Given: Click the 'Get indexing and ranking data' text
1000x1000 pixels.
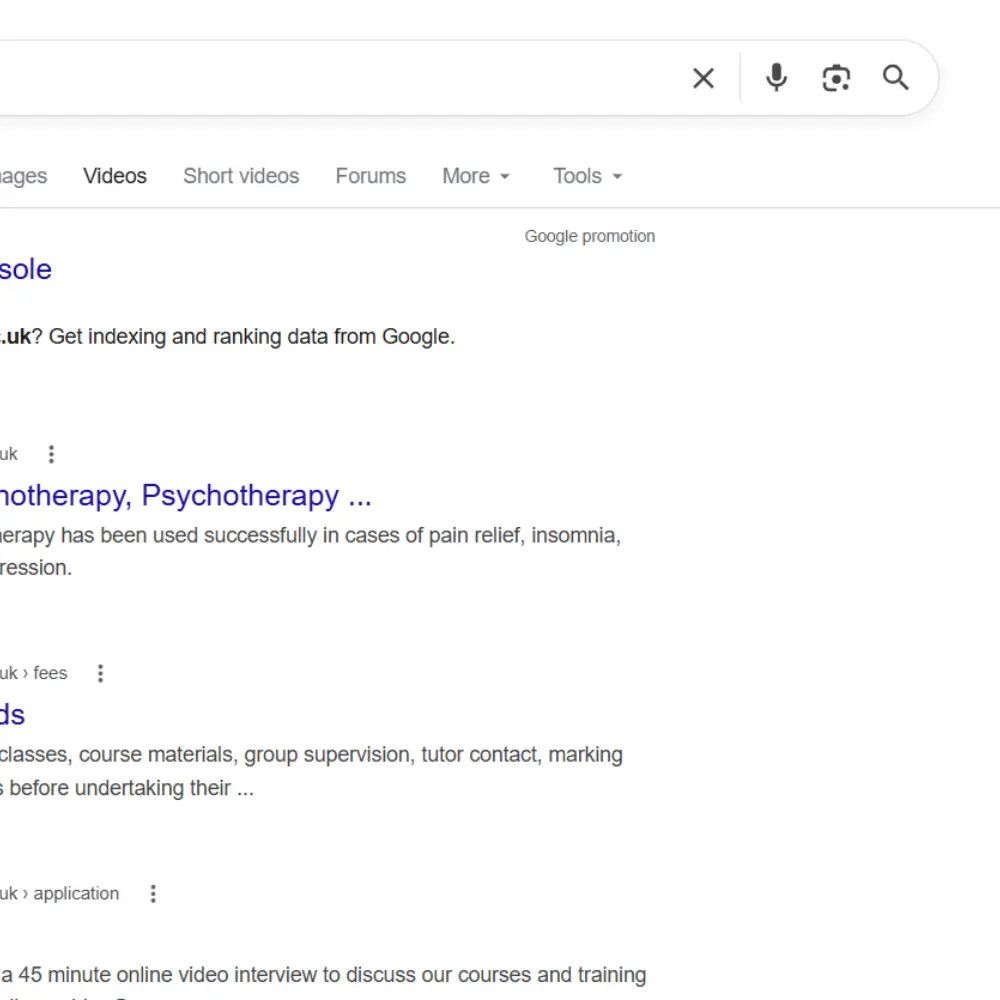Looking at the screenshot, I should (x=252, y=337).
